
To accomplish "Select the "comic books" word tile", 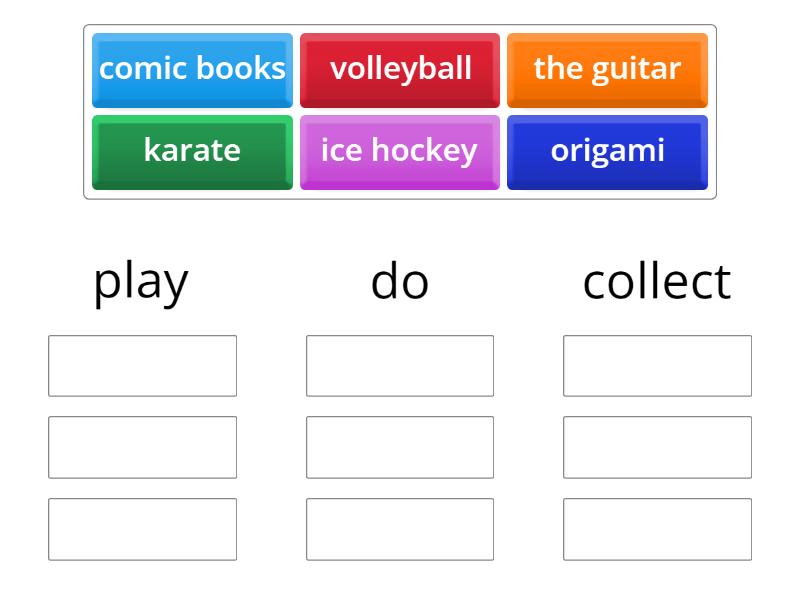I will [x=192, y=69].
